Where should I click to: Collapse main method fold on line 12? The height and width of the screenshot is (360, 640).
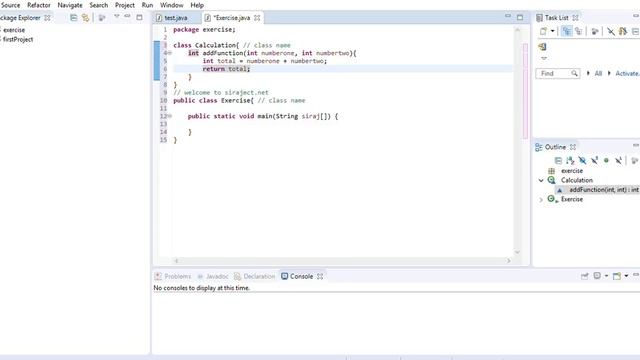[170, 116]
